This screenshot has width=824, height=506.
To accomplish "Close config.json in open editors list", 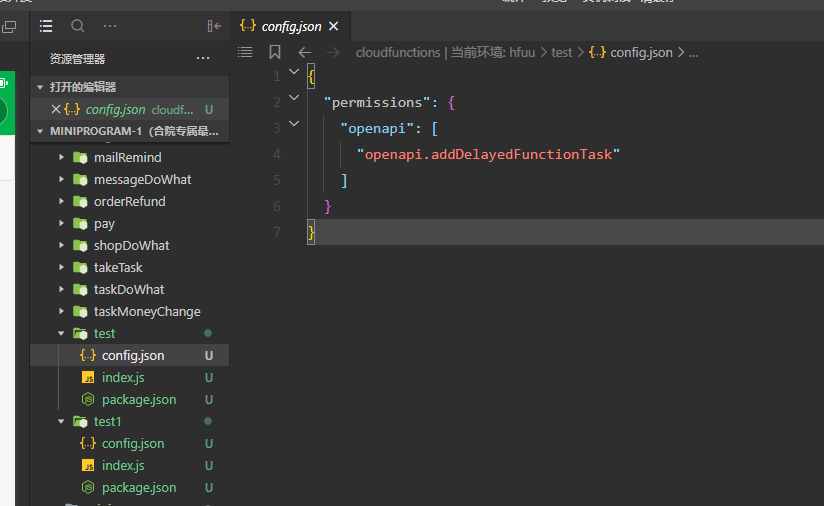I will 56,109.
